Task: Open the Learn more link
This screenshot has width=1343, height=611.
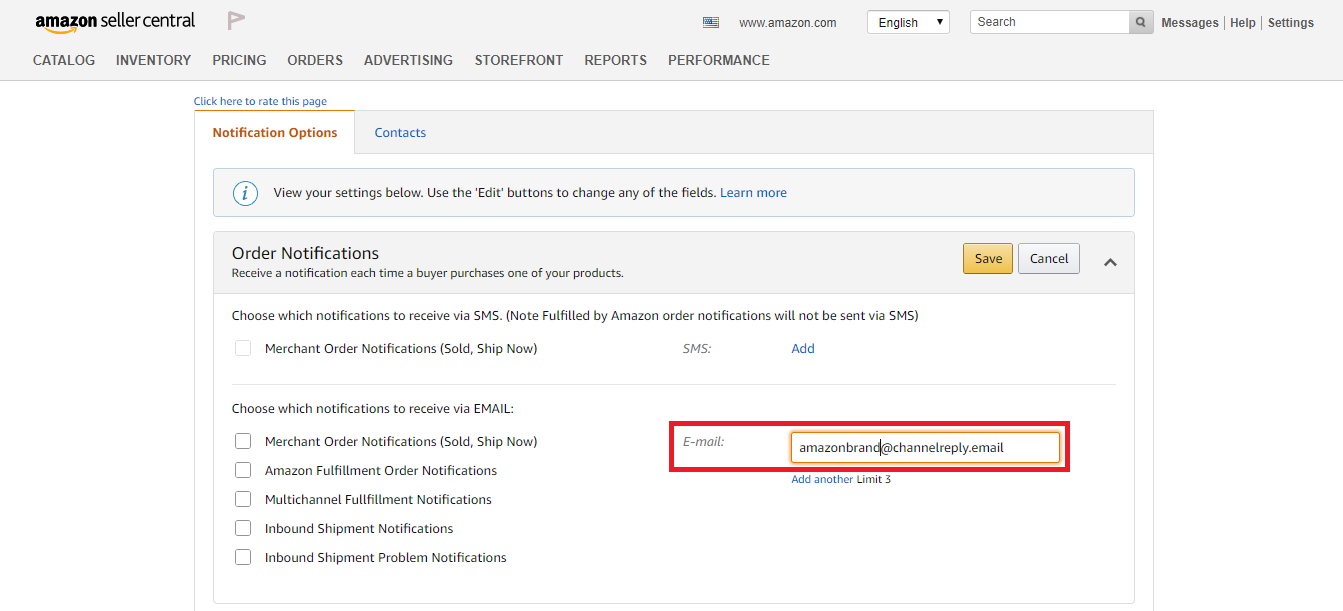Action: (x=753, y=192)
